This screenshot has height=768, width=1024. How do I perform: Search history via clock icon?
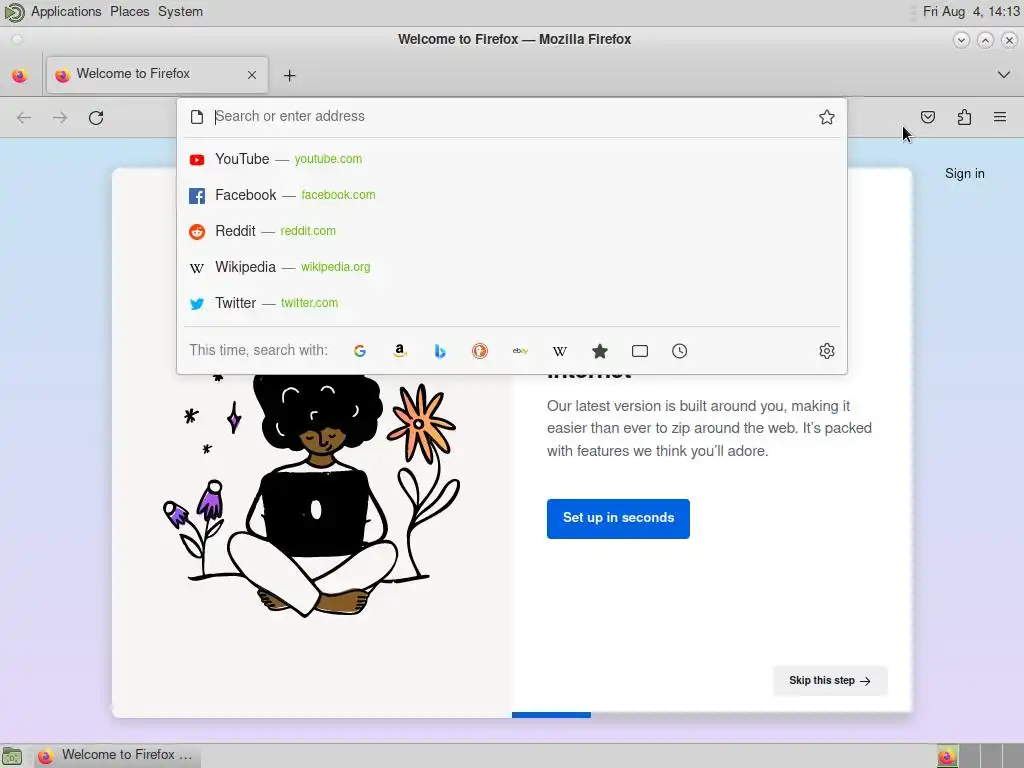click(x=679, y=351)
